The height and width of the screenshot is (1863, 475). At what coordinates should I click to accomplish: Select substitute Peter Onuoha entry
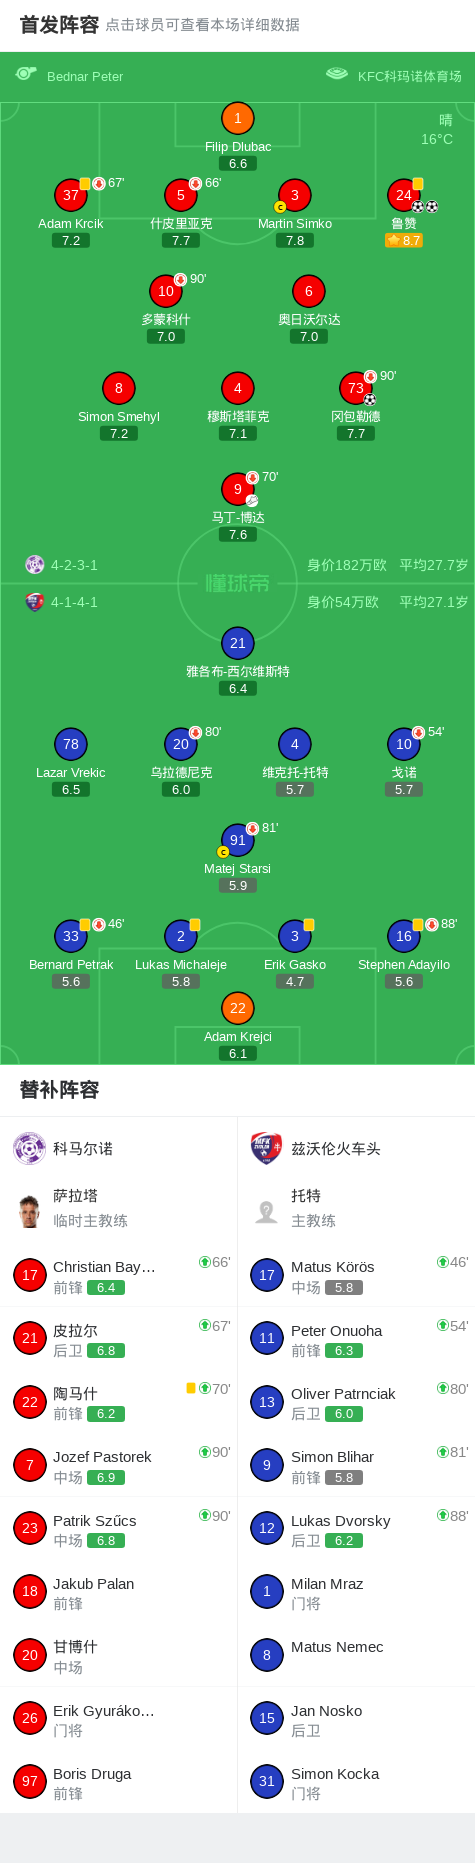(x=356, y=1339)
